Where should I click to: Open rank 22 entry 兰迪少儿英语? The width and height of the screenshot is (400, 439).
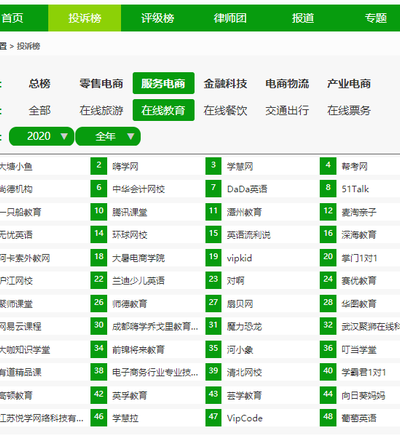click(x=138, y=281)
